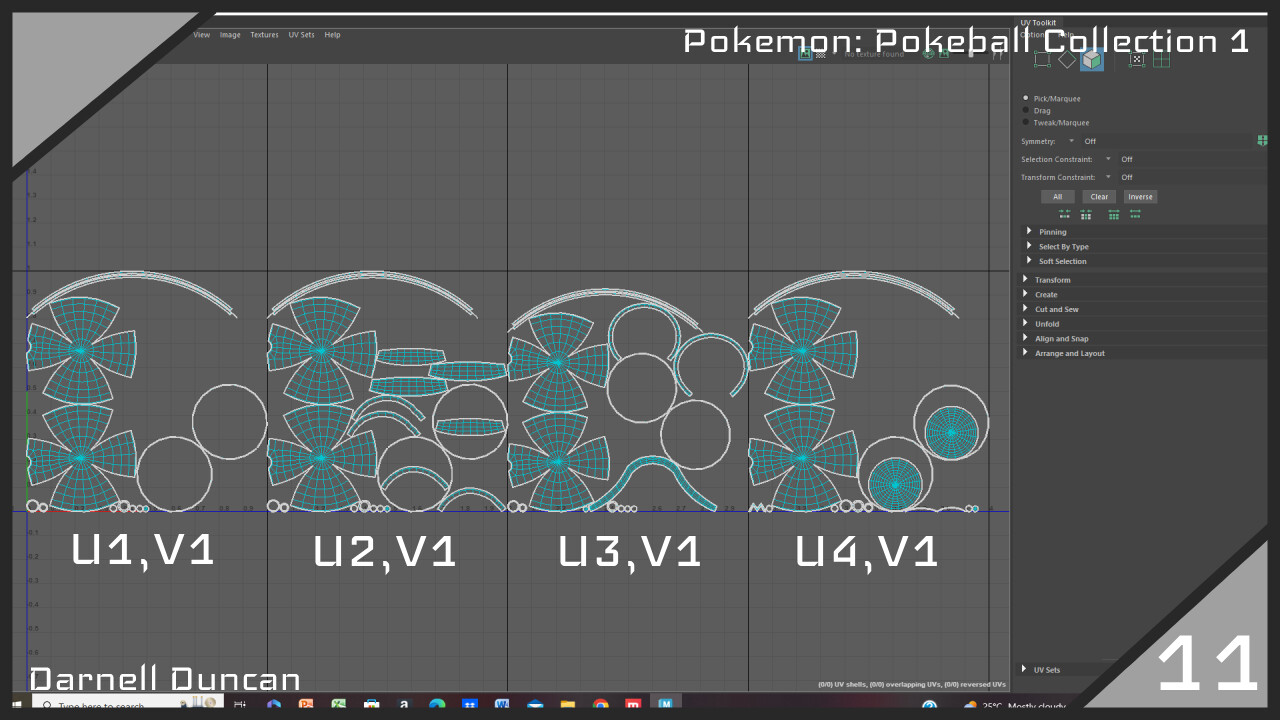Click the first shrink selection icon under All button
Screen dimensions: 1280x720
coord(1065,213)
